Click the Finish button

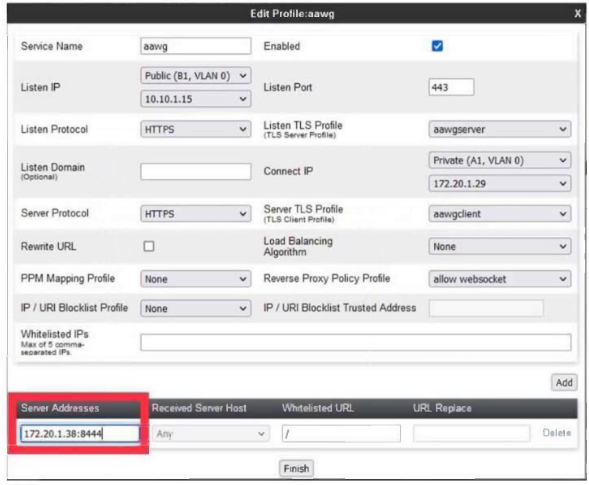(x=296, y=468)
